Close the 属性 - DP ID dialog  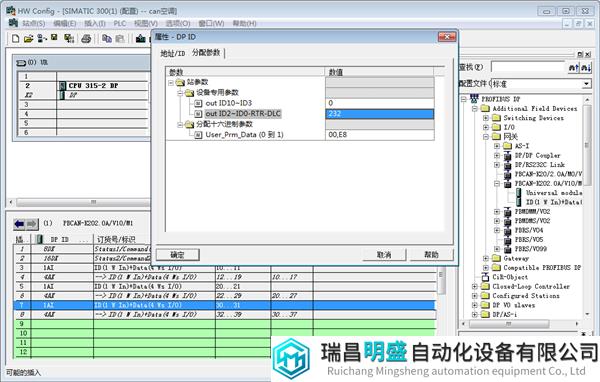click(x=447, y=37)
